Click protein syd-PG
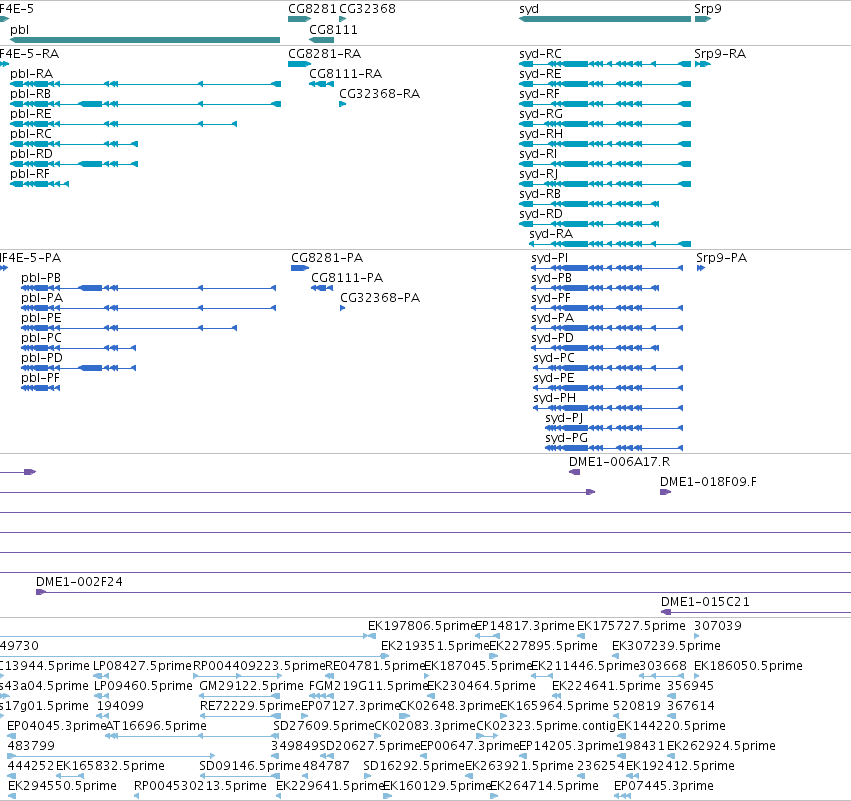 click(x=614, y=448)
